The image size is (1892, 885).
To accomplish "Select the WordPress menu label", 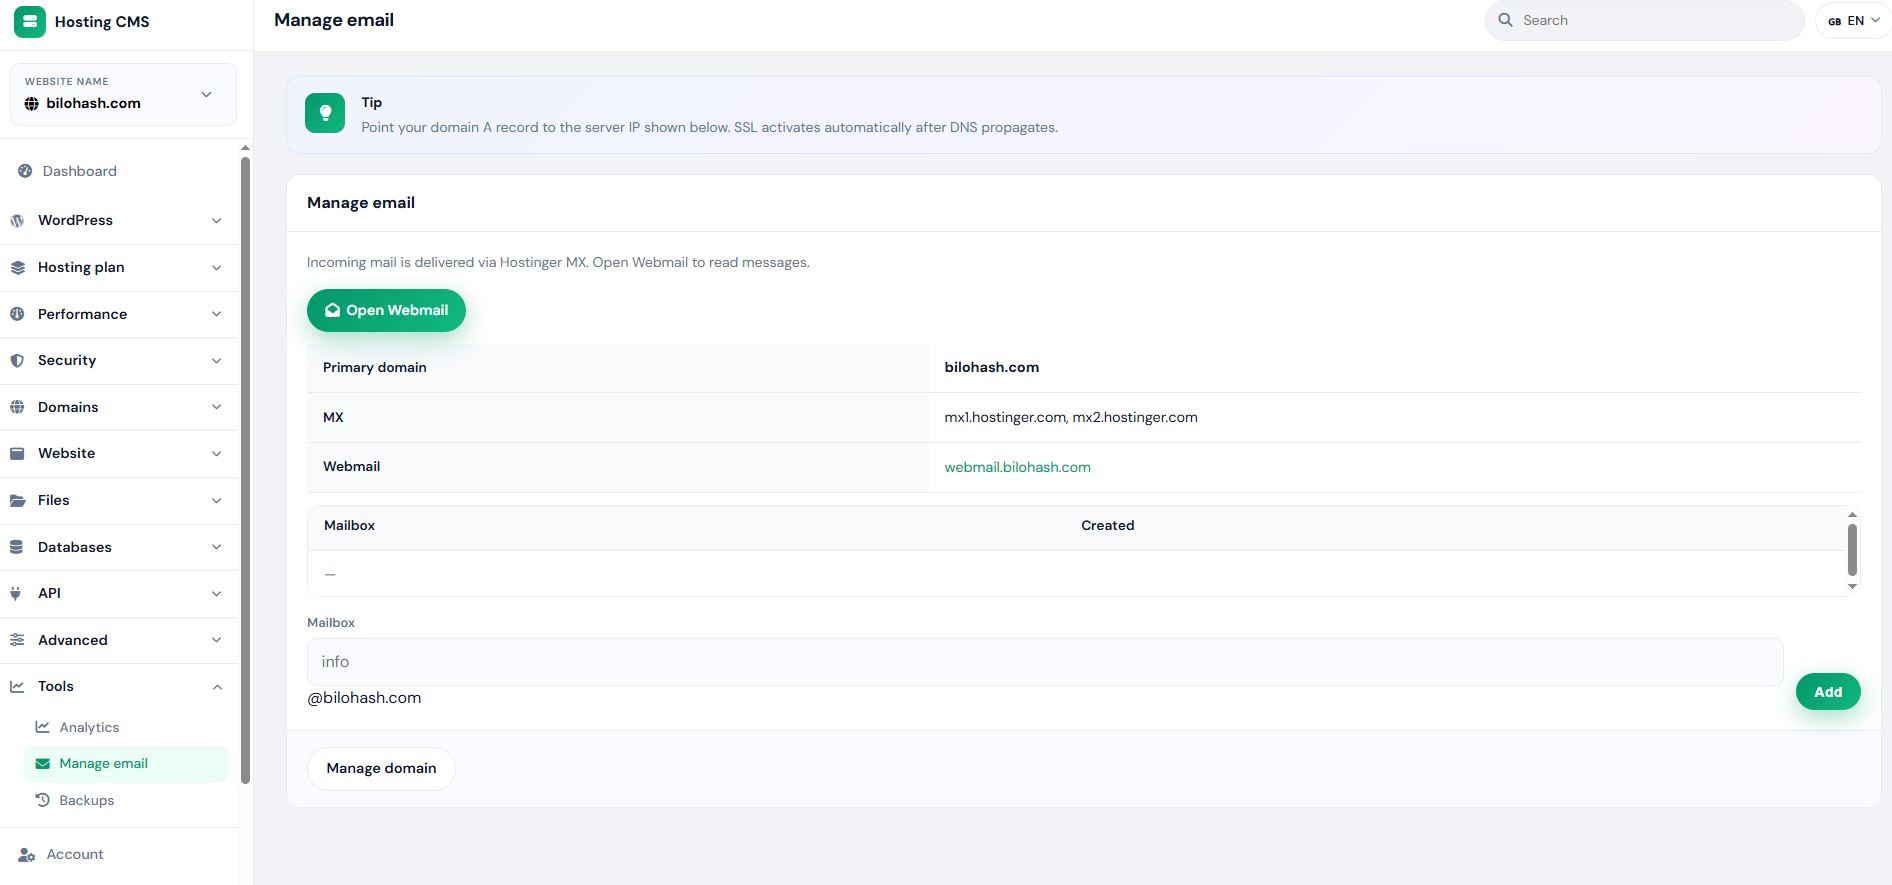I will (75, 220).
